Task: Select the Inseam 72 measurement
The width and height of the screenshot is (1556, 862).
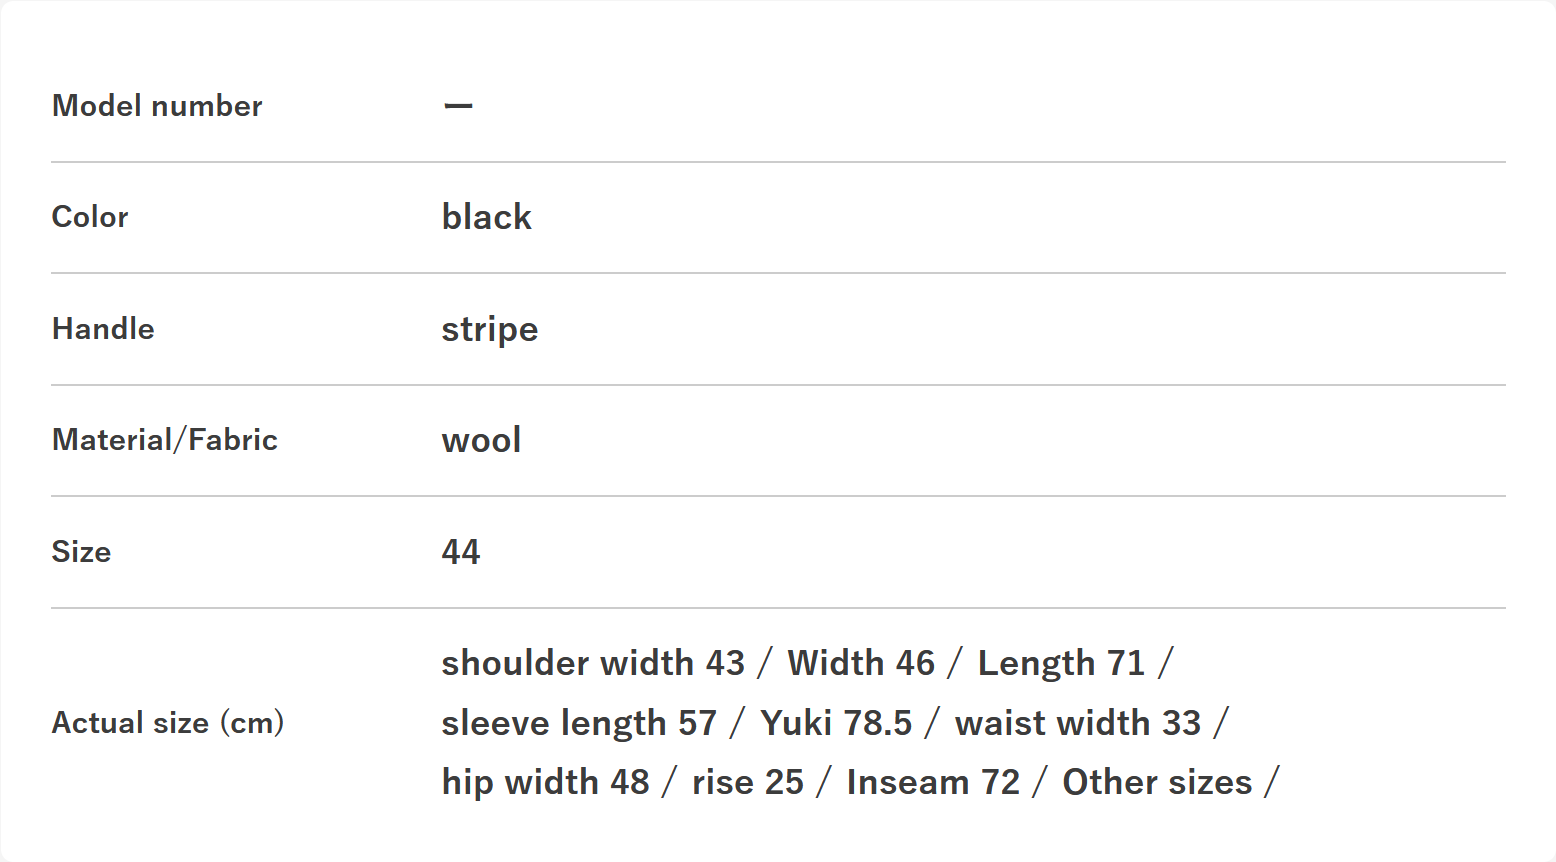Action: [933, 782]
